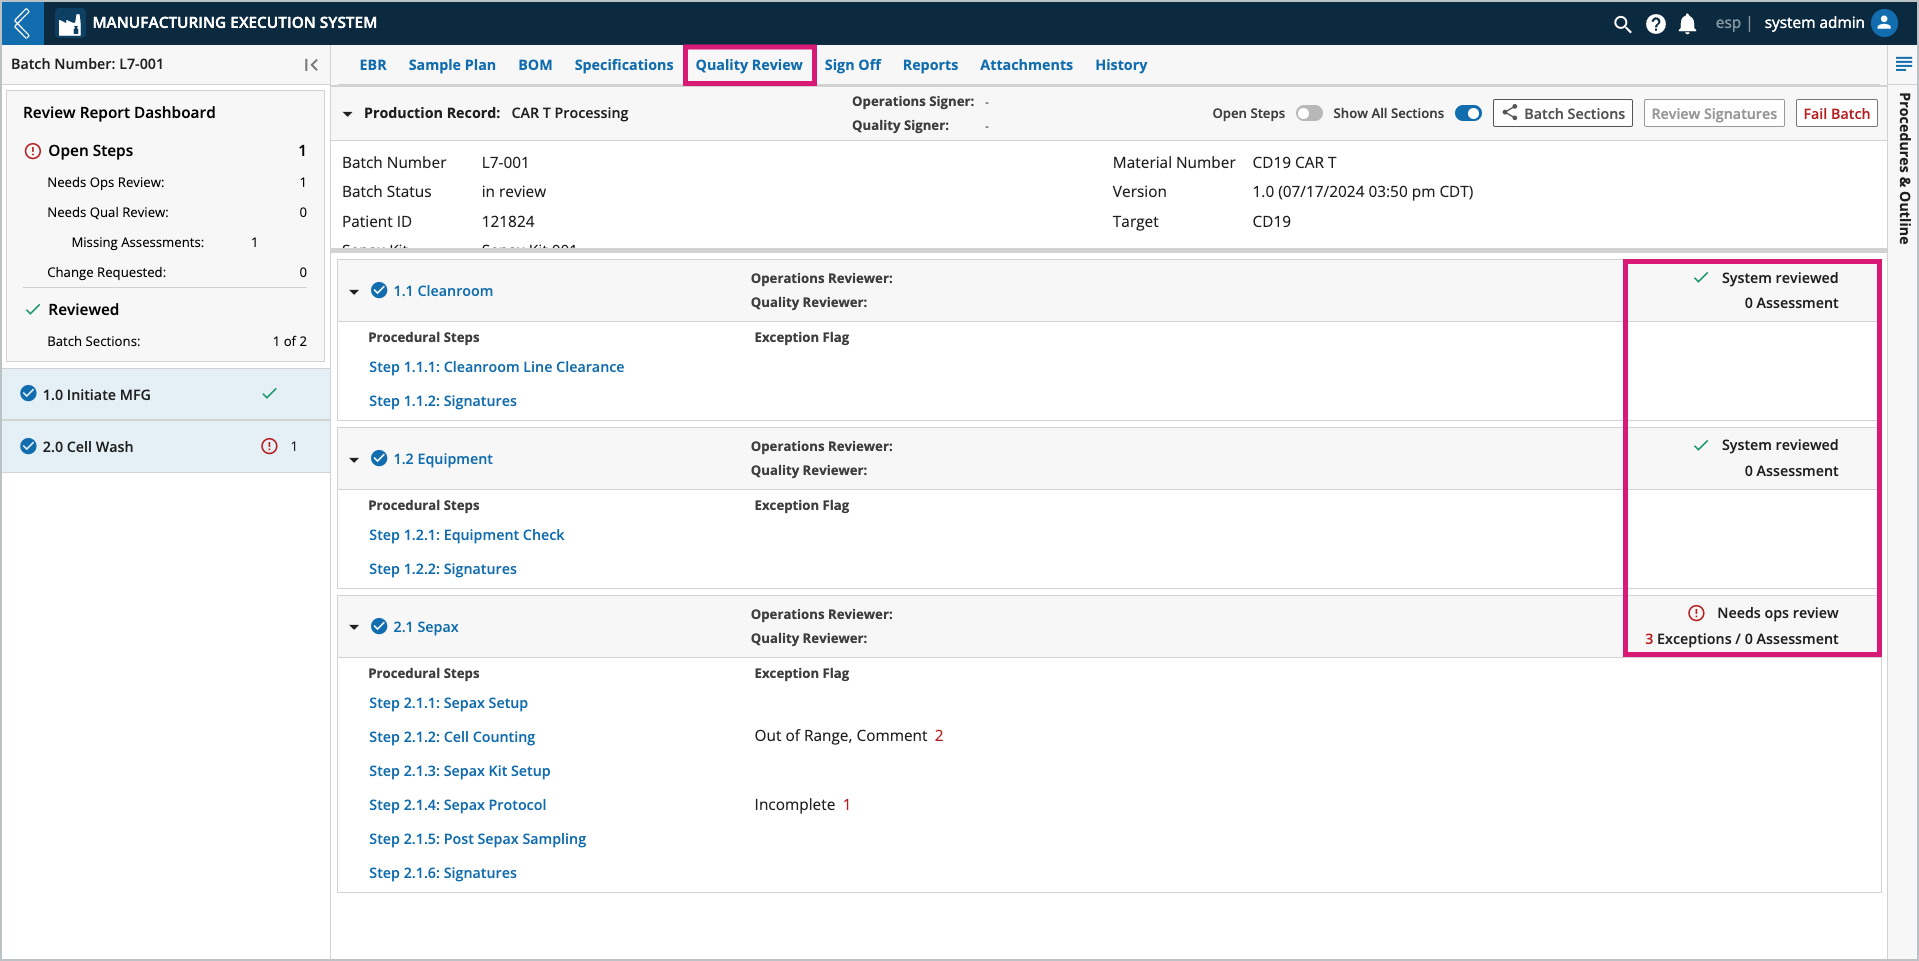The width and height of the screenshot is (1919, 961).
Task: Collapse the Production Record section arrow
Action: coord(348,114)
